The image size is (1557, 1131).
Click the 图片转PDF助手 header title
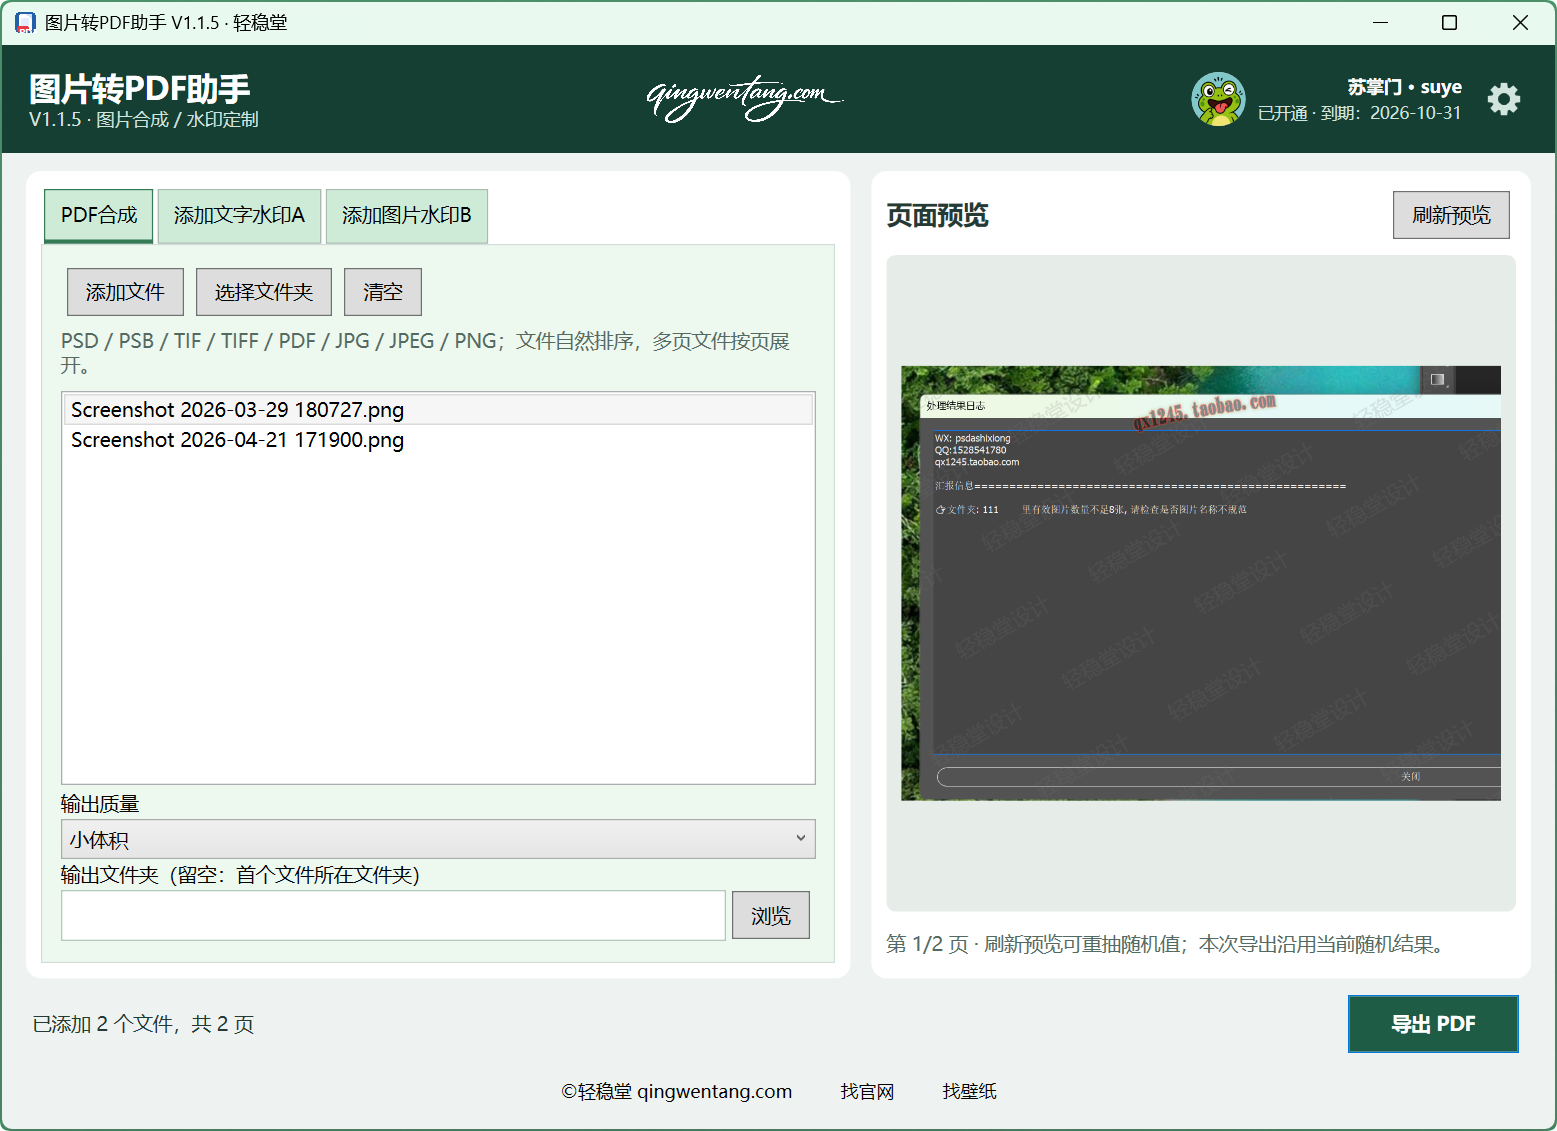[139, 89]
